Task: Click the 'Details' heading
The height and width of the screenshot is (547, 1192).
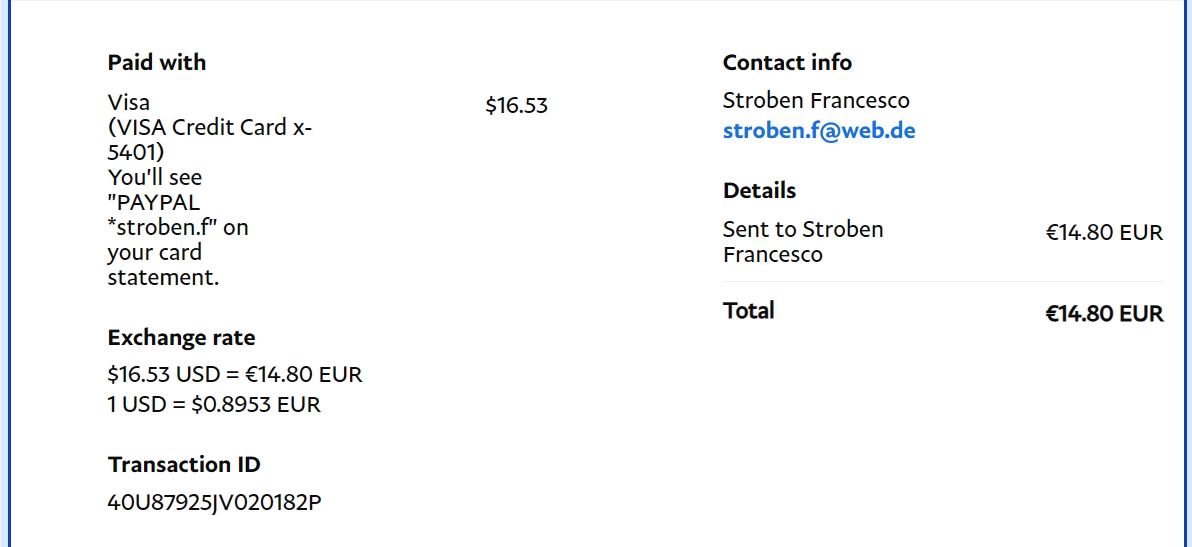Action: pos(759,190)
